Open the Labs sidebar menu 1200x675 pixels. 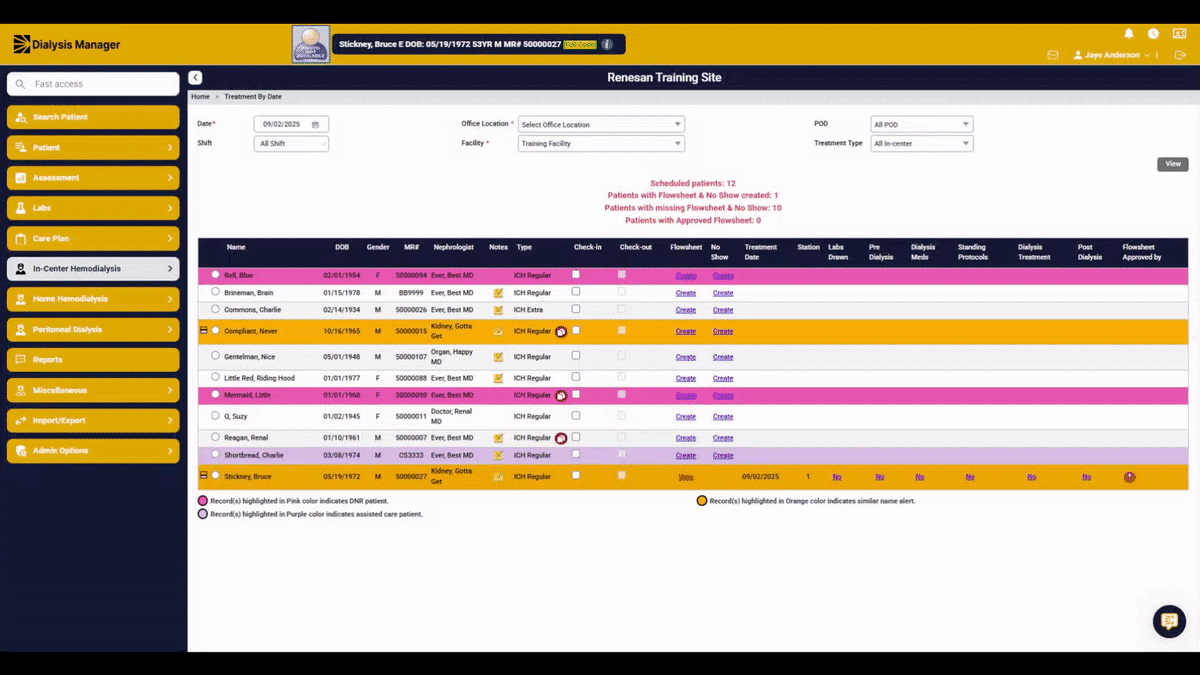(93, 208)
